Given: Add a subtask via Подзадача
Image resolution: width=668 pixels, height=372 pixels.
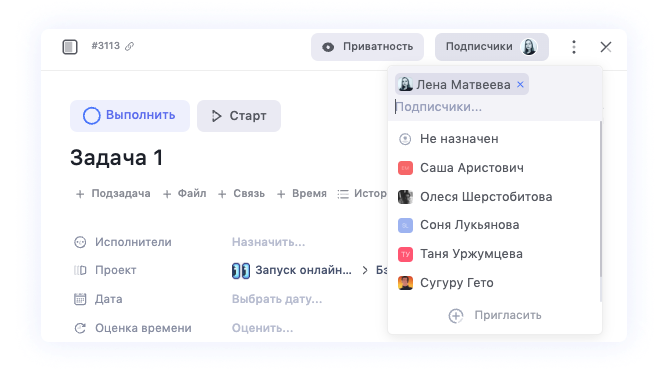Looking at the screenshot, I should pyautogui.click(x=113, y=194).
